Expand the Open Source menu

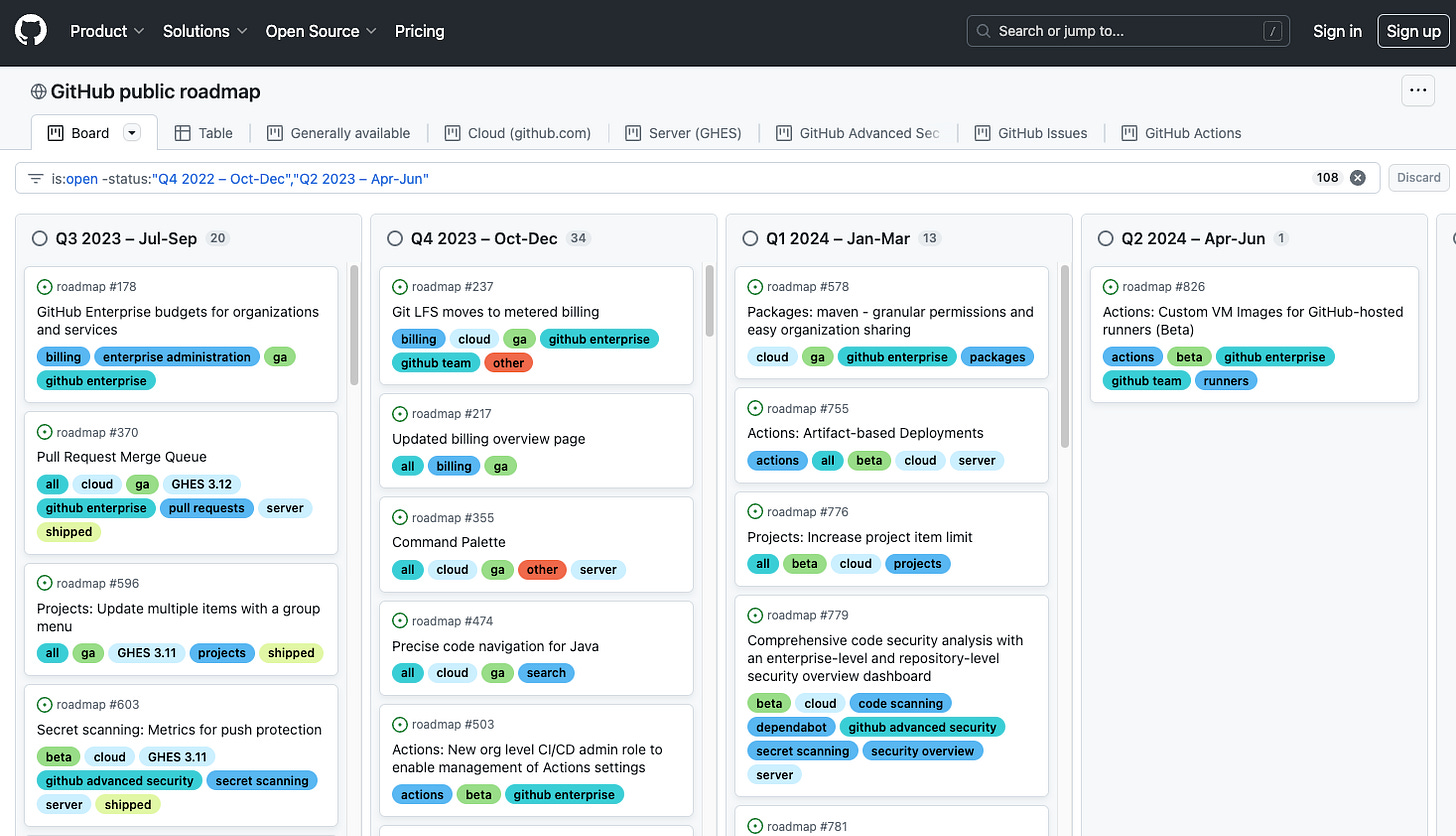point(321,31)
